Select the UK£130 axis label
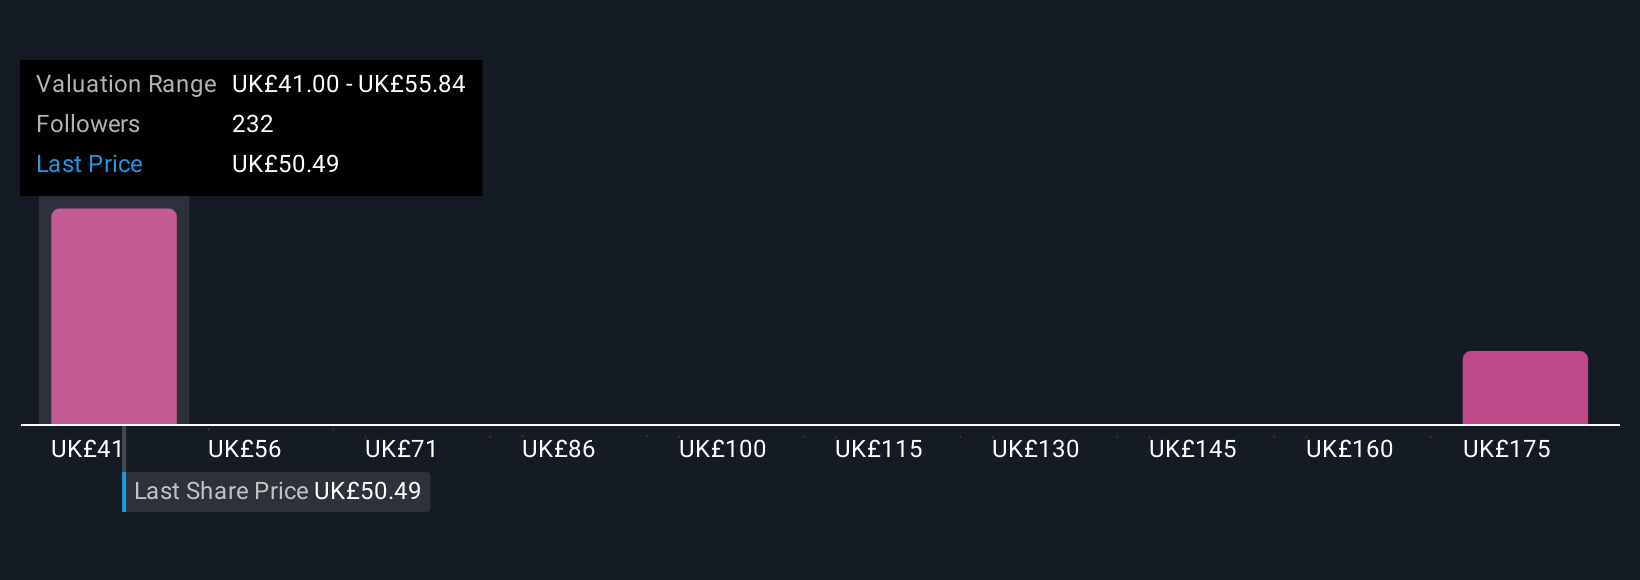The image size is (1640, 580). pyautogui.click(x=1035, y=449)
